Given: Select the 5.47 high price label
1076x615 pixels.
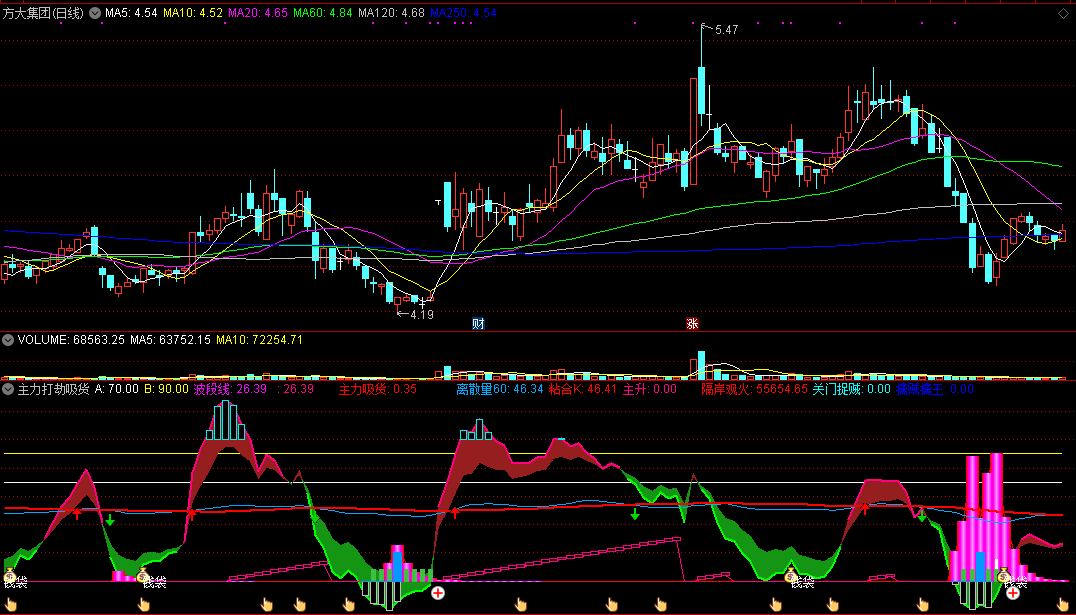Looking at the screenshot, I should coord(727,30).
